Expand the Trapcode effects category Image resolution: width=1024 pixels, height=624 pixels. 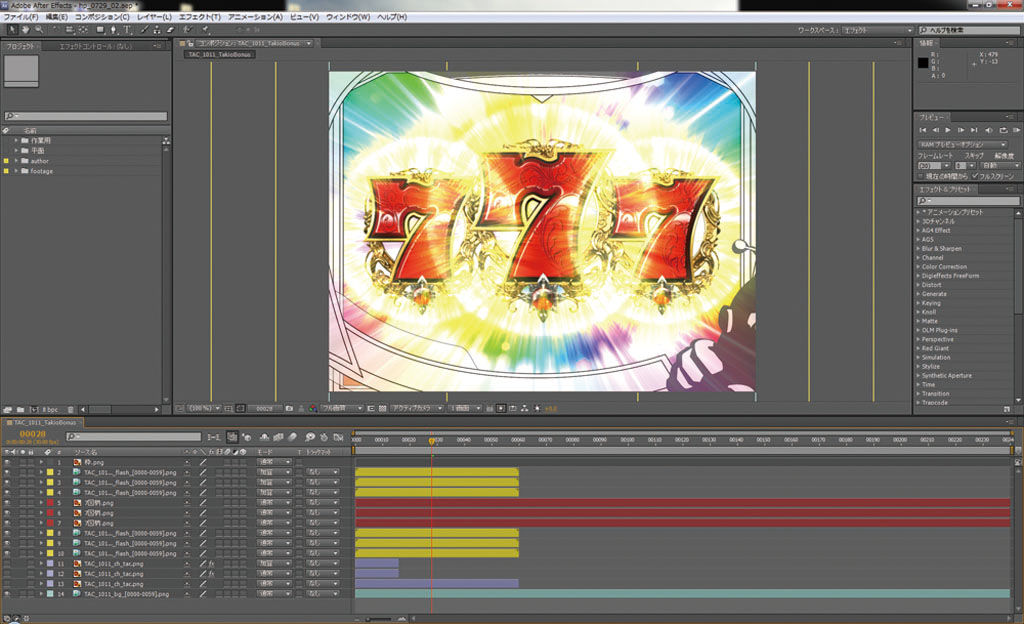pyautogui.click(x=918, y=403)
